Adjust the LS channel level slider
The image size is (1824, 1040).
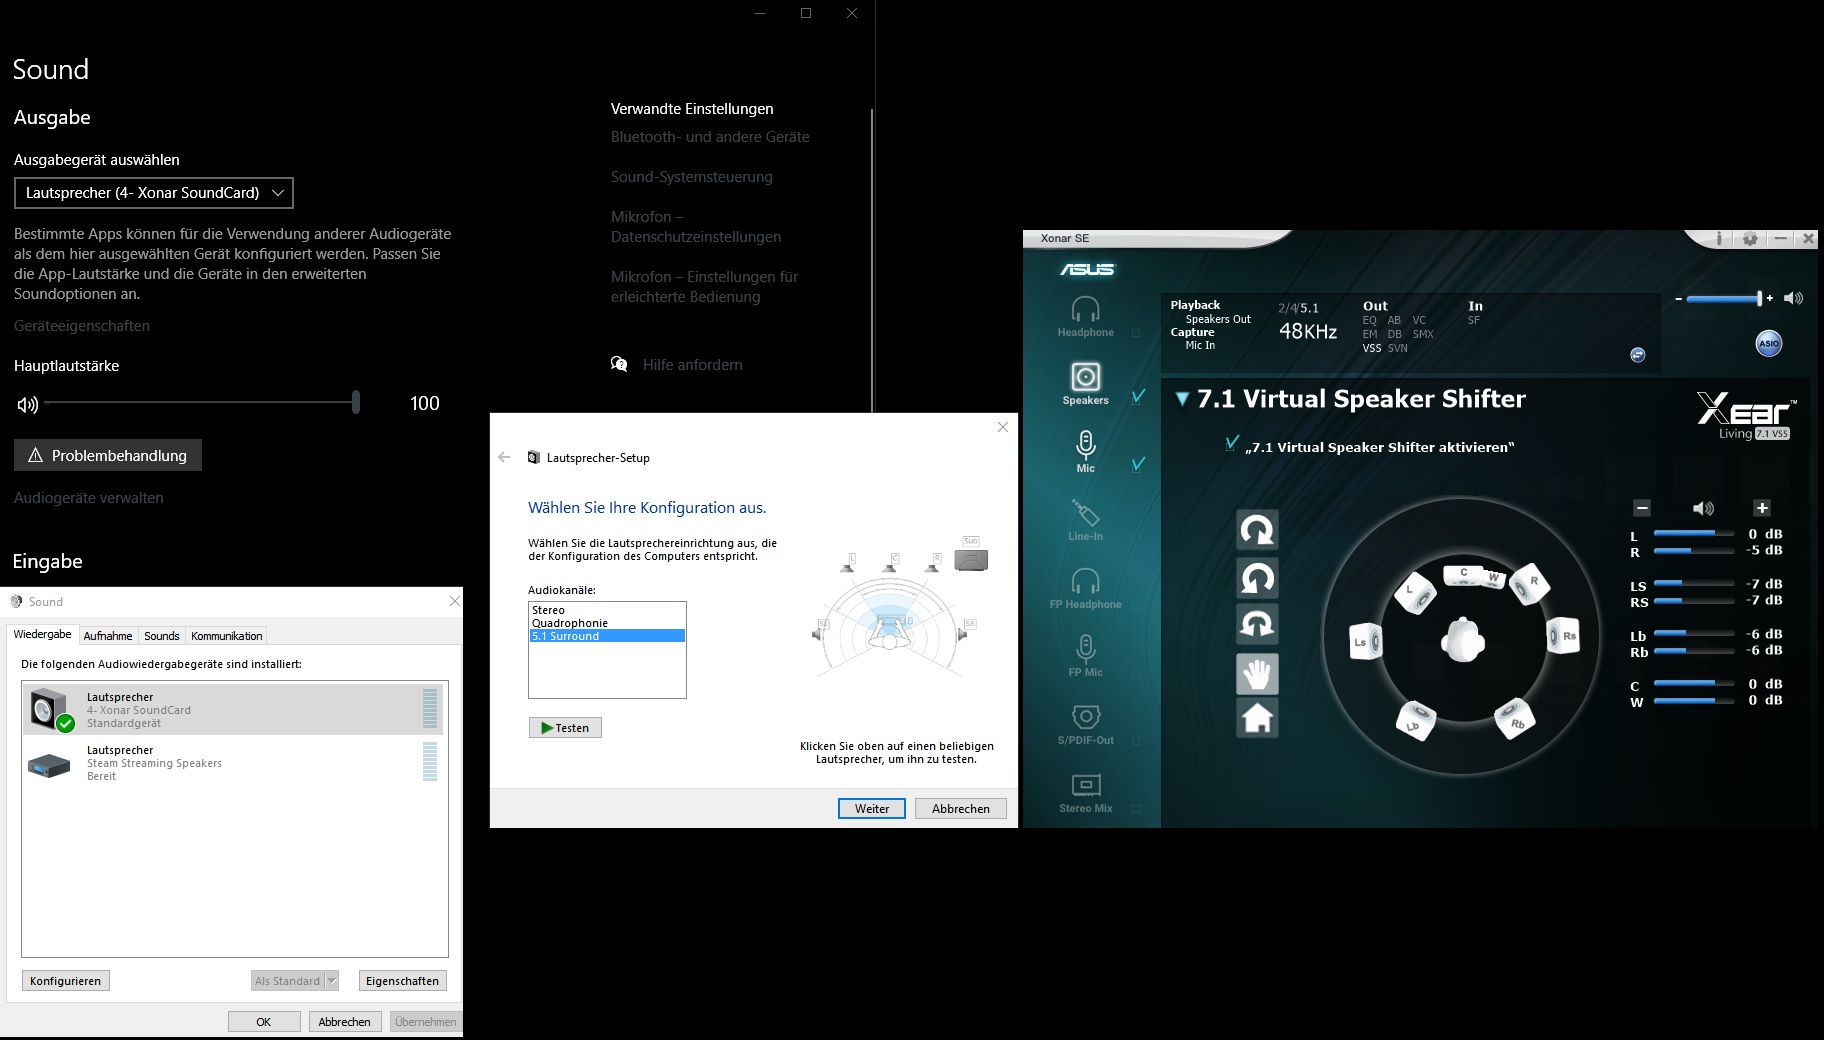tap(1694, 584)
